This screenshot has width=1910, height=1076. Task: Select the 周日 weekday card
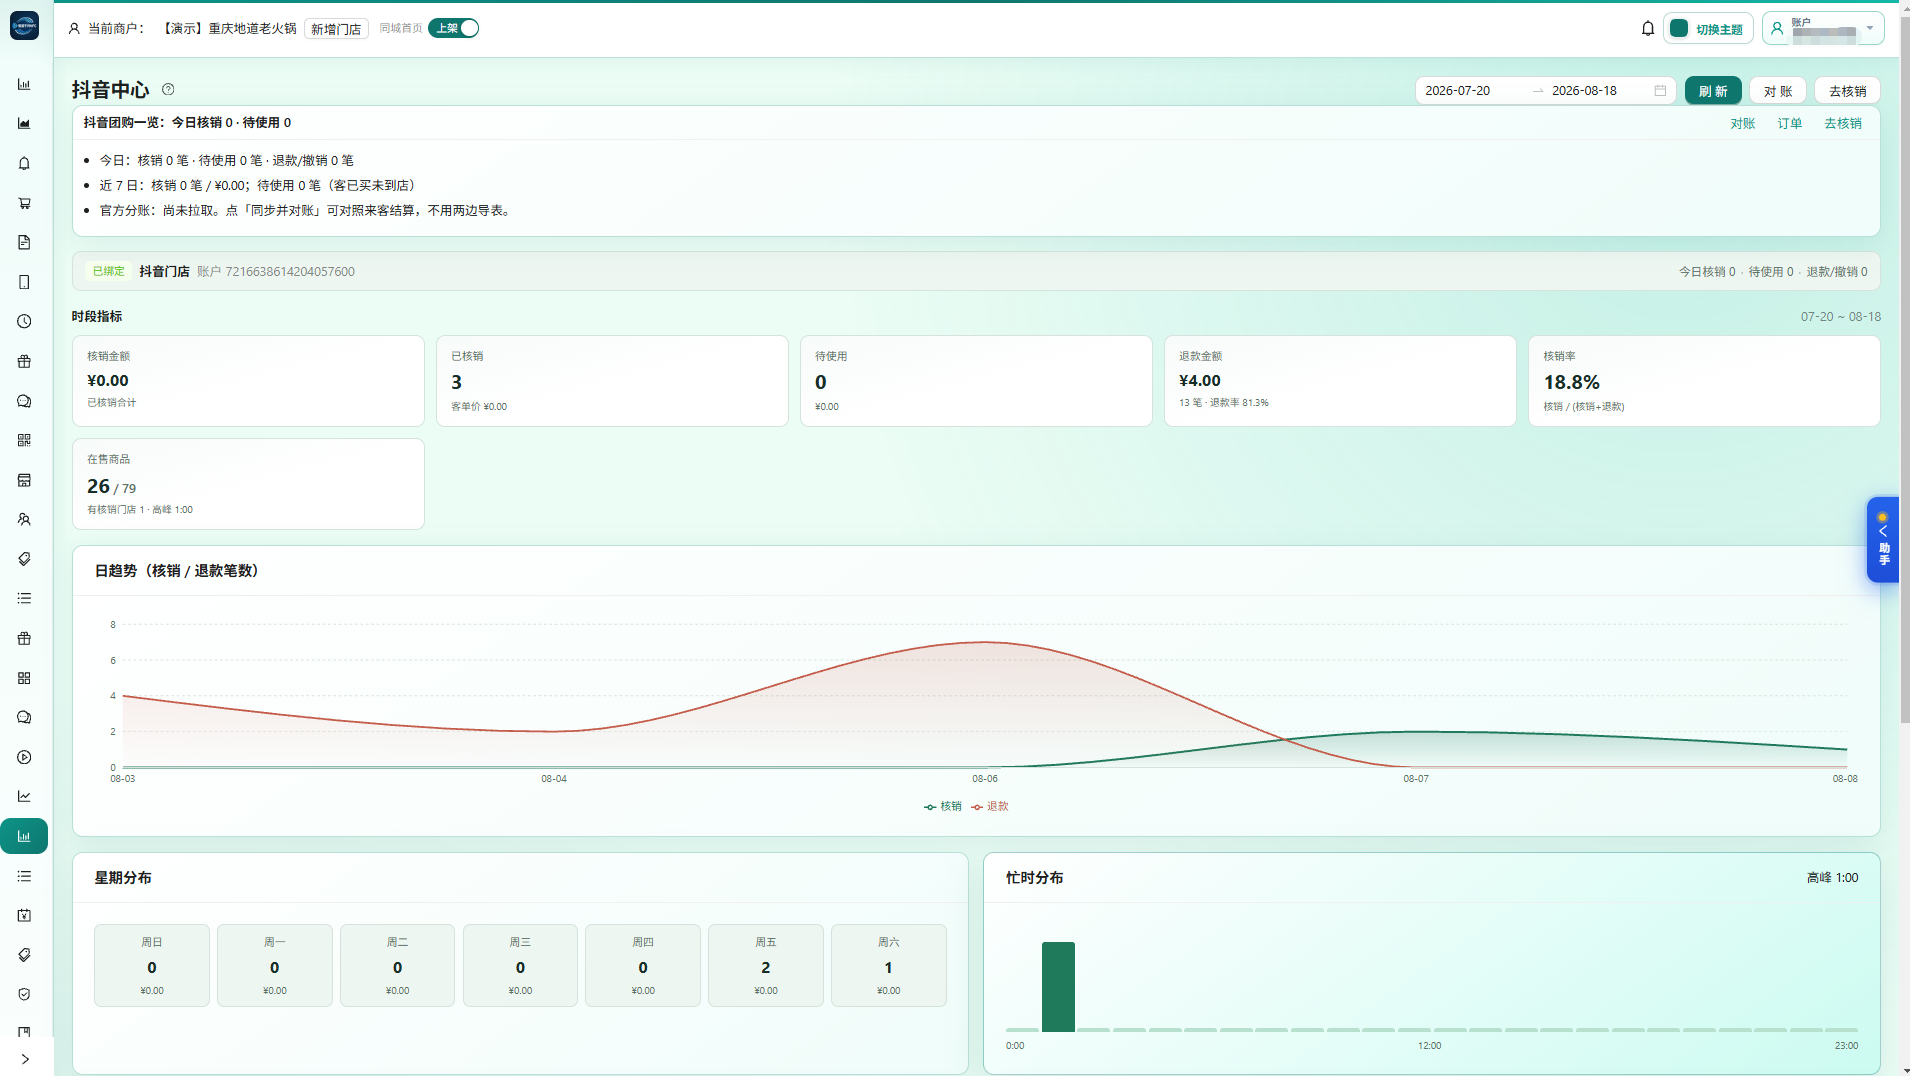[x=152, y=965]
